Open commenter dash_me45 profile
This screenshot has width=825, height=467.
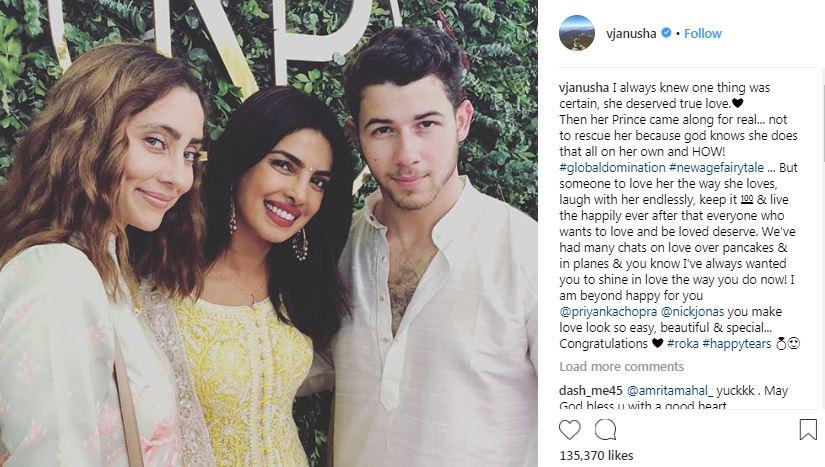point(590,391)
